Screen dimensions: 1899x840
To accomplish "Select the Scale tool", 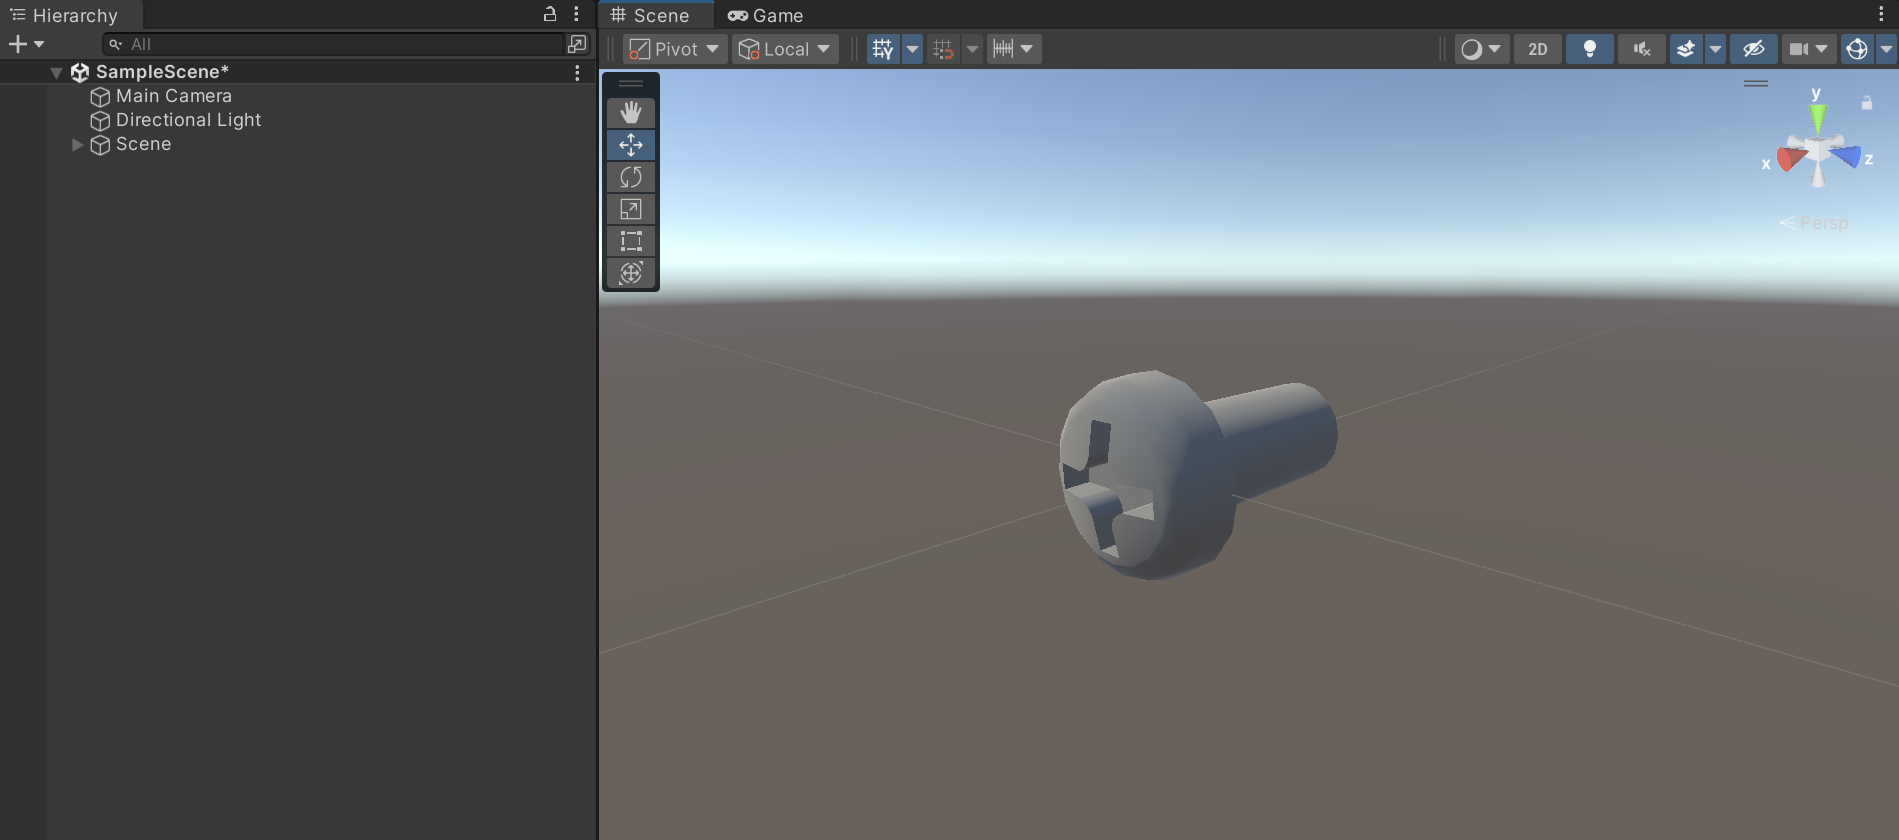I will coord(630,209).
